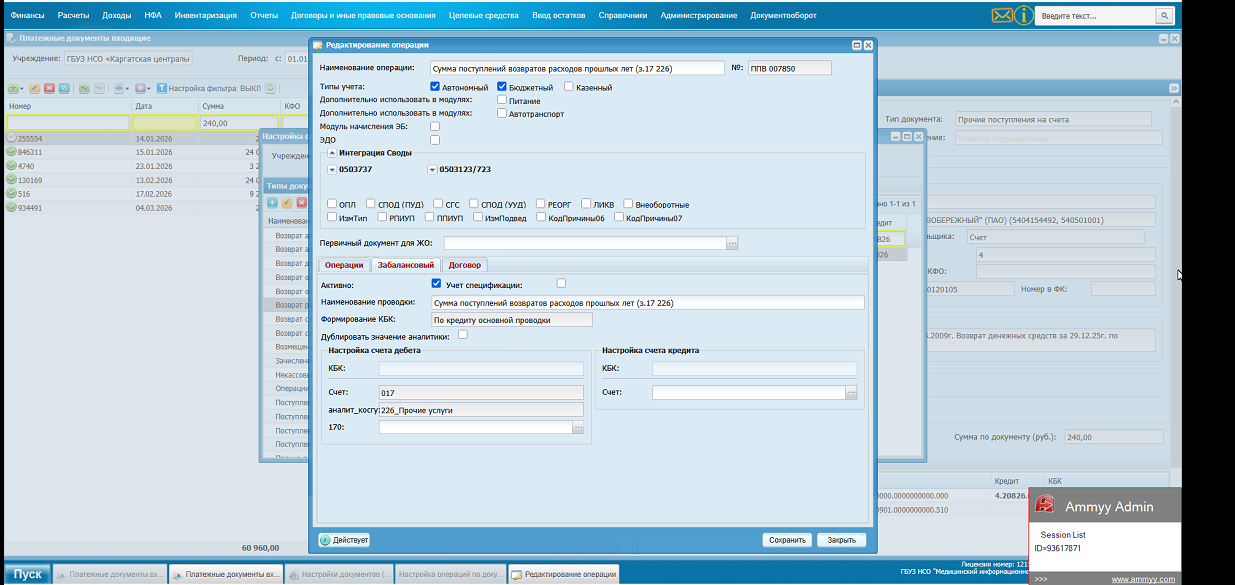Screen dimensions: 1235x585
Task: Enable the 'Питание' module checkbox
Action: 502,100
